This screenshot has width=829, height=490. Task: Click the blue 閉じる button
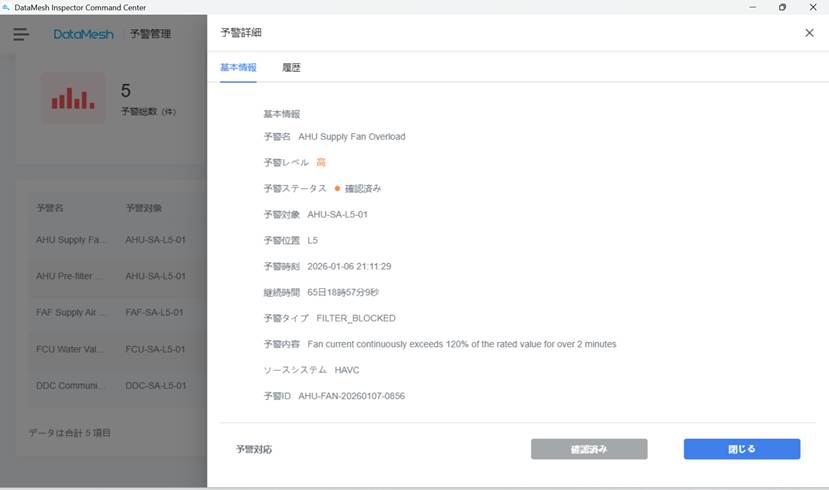(741, 449)
